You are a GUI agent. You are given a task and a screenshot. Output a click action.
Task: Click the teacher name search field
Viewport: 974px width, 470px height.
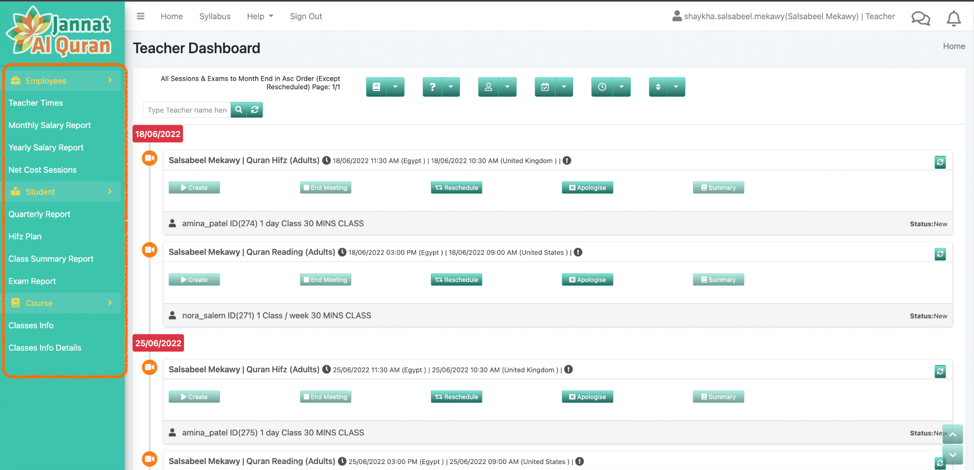pyautogui.click(x=187, y=110)
